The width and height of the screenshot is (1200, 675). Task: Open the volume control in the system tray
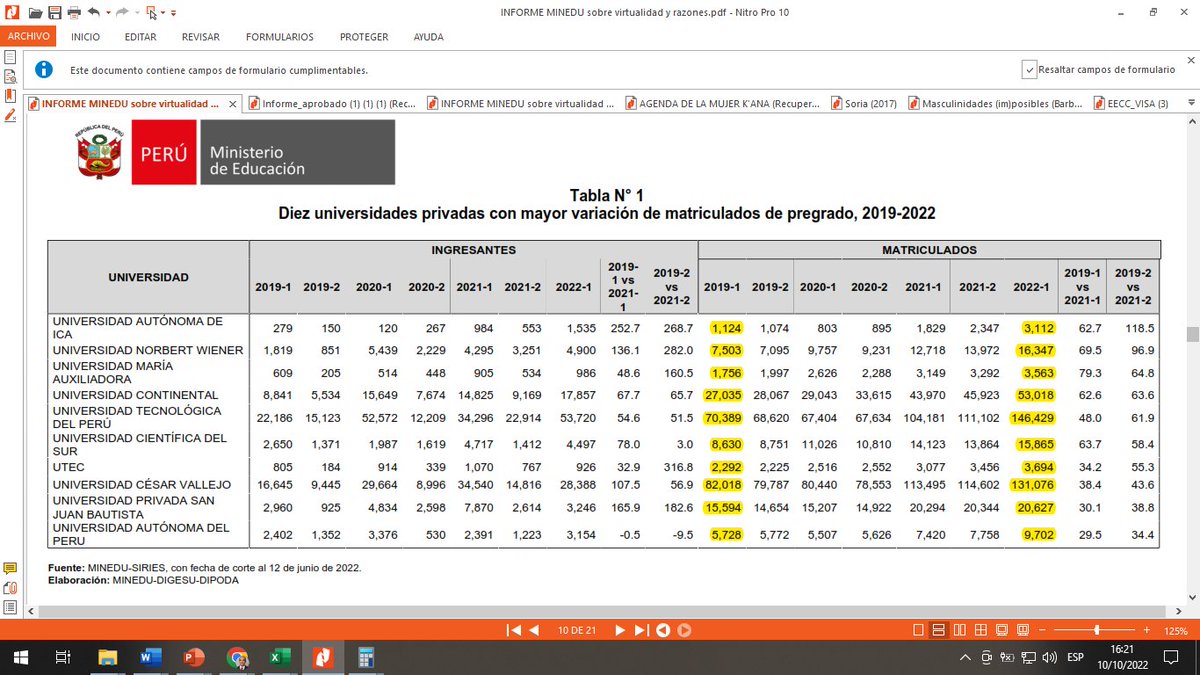point(1048,658)
